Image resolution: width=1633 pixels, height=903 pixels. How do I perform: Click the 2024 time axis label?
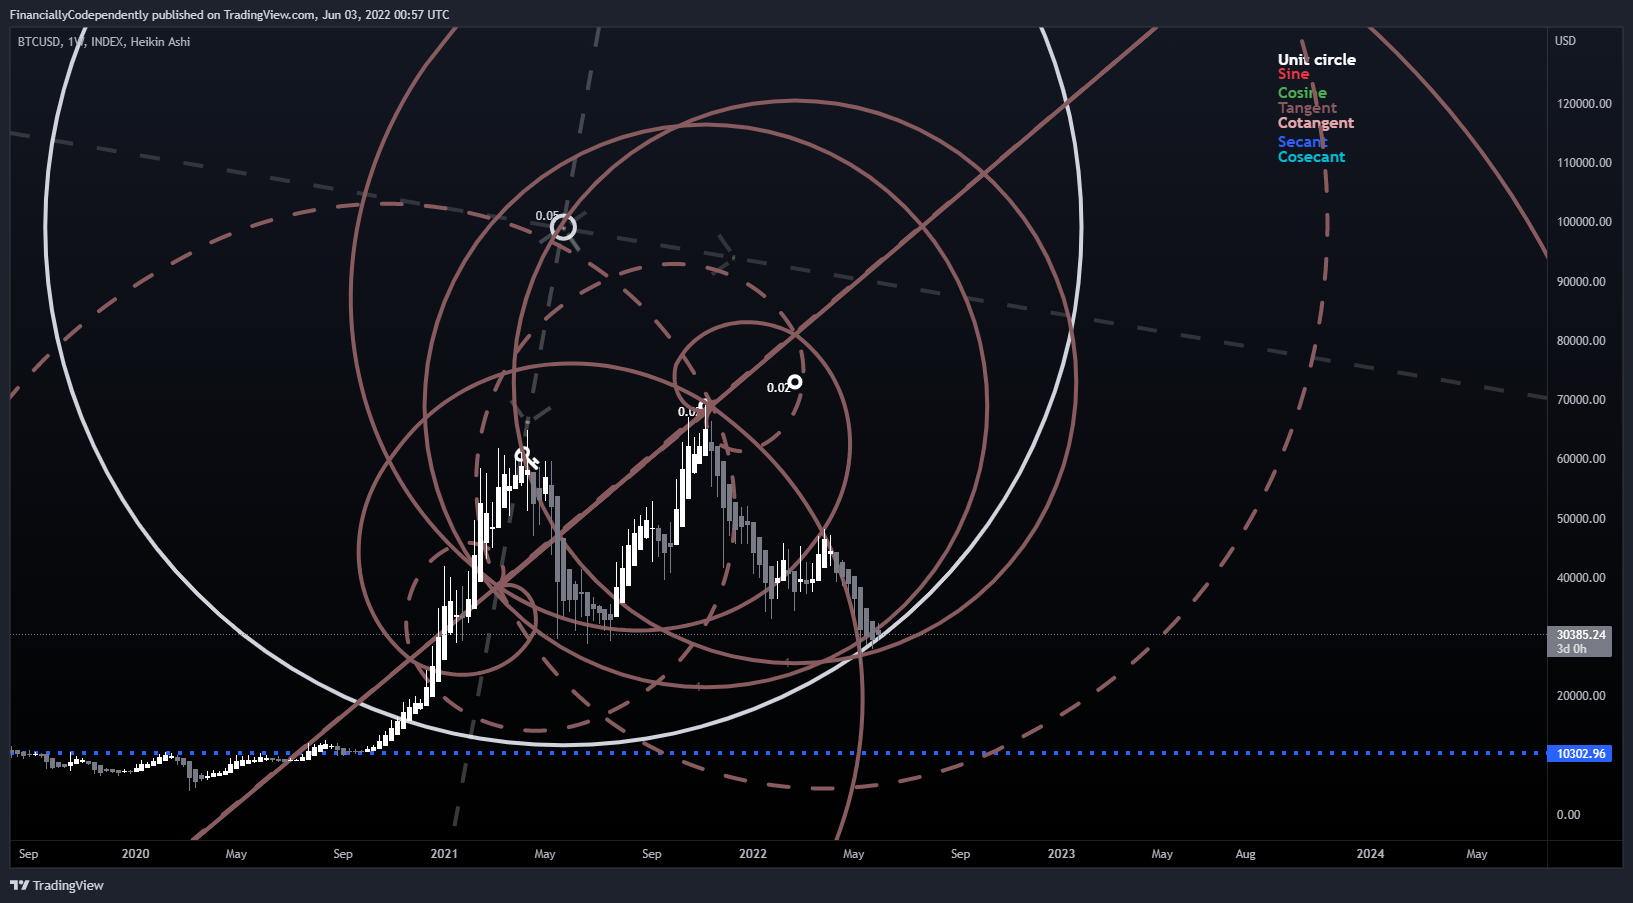[x=1370, y=854]
